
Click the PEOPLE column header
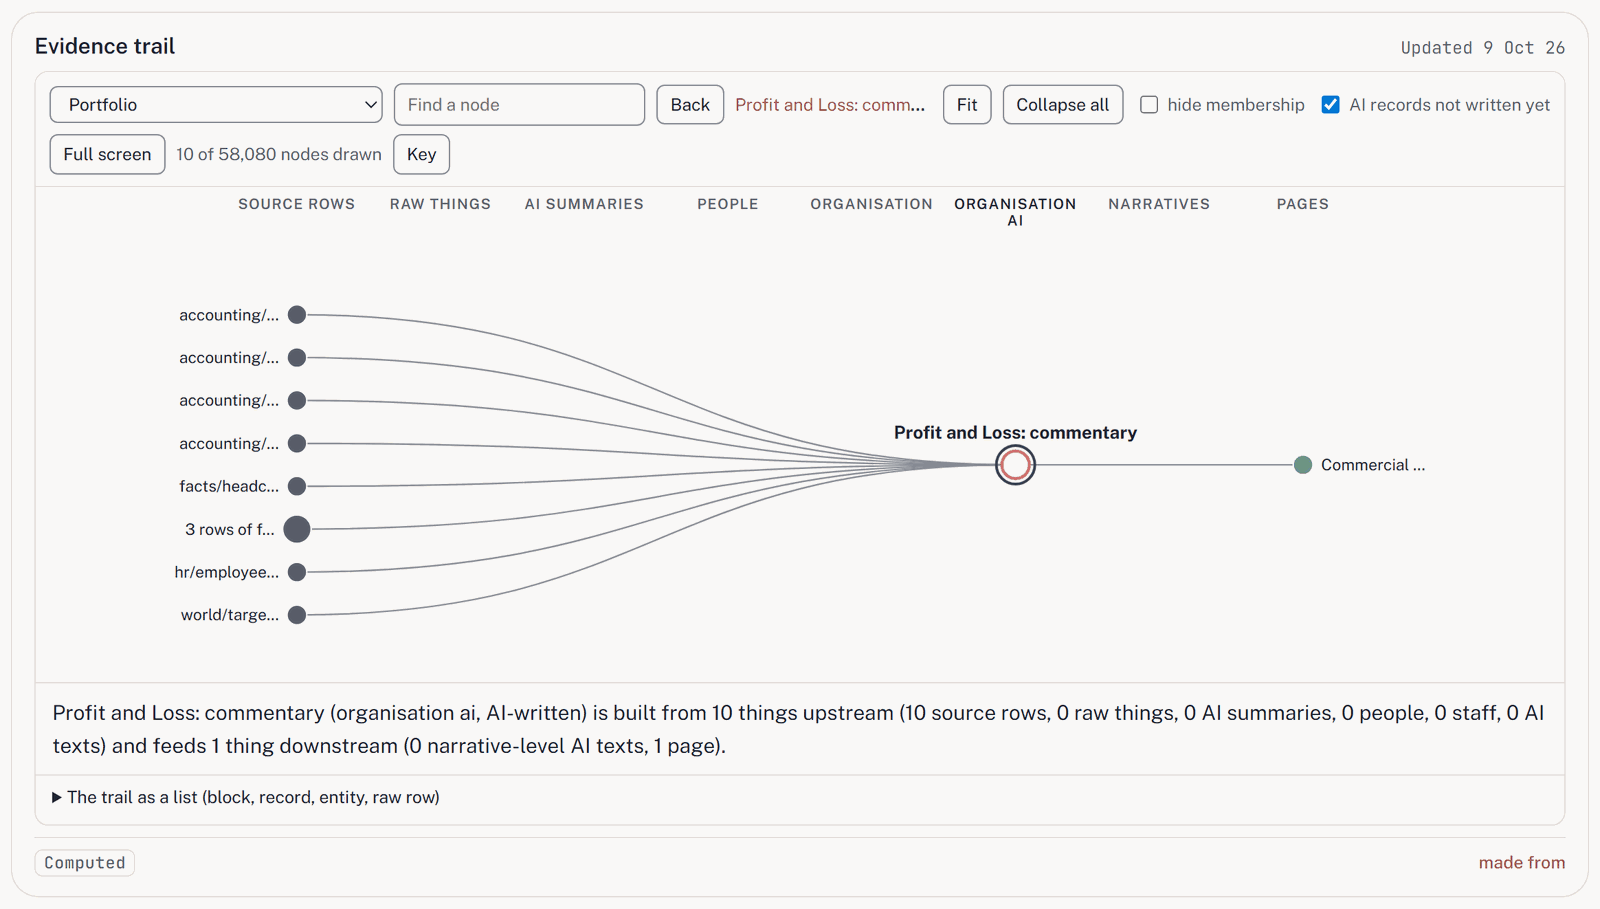(x=728, y=204)
